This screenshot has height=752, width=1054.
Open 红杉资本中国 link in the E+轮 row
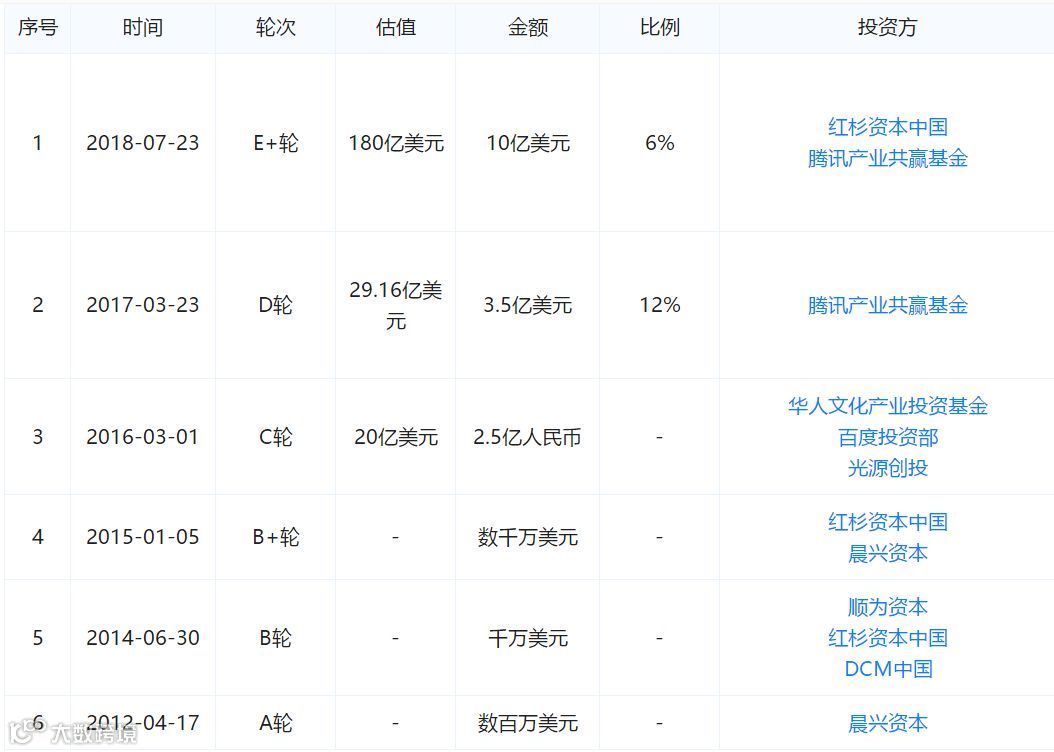(x=887, y=127)
